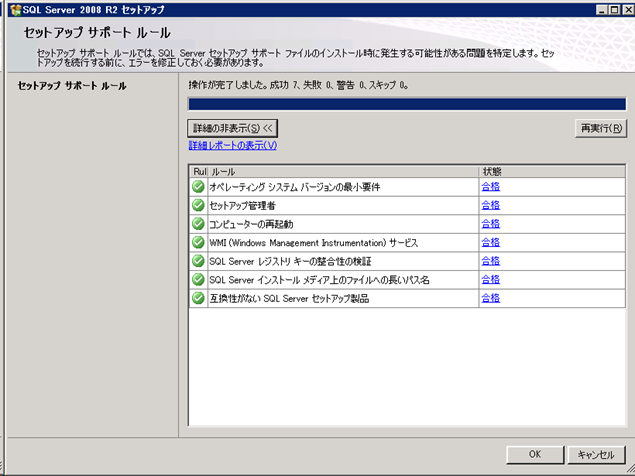
Task: Select rule text SQL Server インストール メディア上のファイルへの長いパス名
Action: (319, 280)
